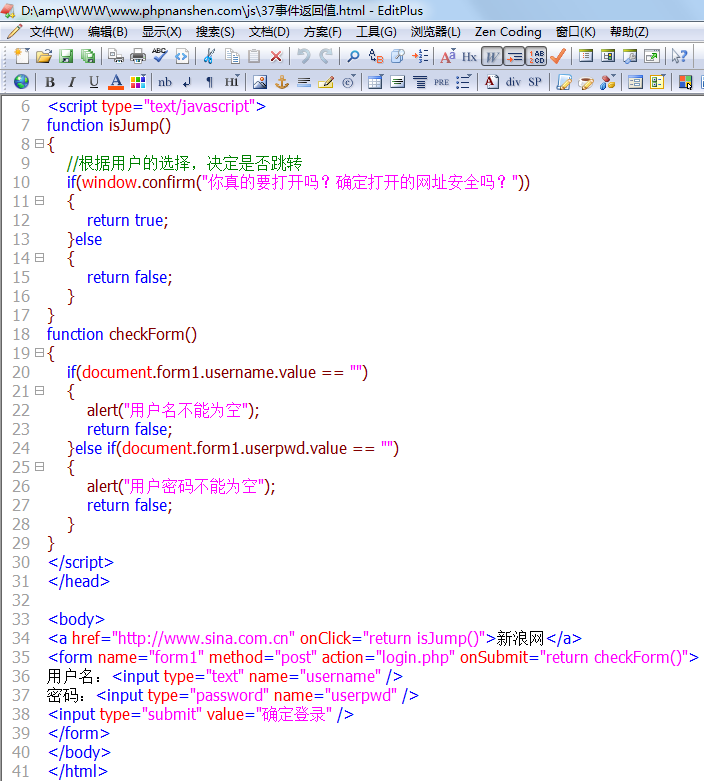Open New document dropdown
The image size is (704, 781).
21,56
